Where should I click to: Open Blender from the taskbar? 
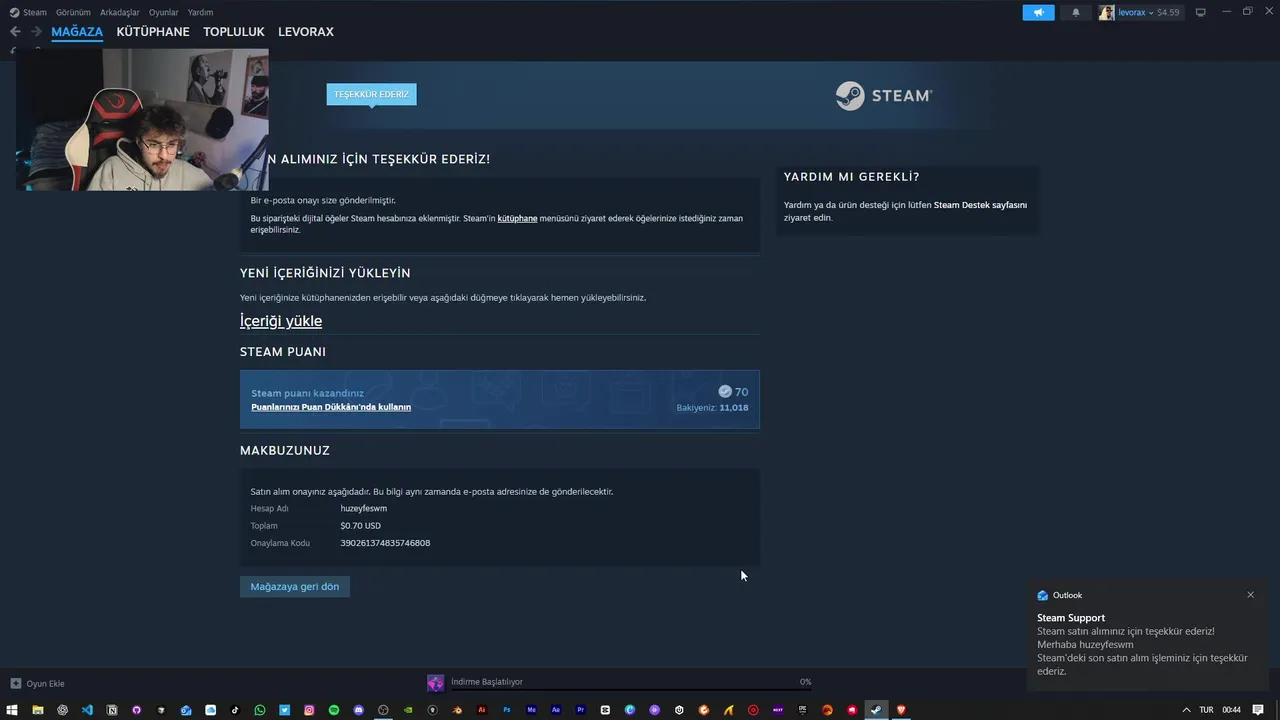pos(457,710)
